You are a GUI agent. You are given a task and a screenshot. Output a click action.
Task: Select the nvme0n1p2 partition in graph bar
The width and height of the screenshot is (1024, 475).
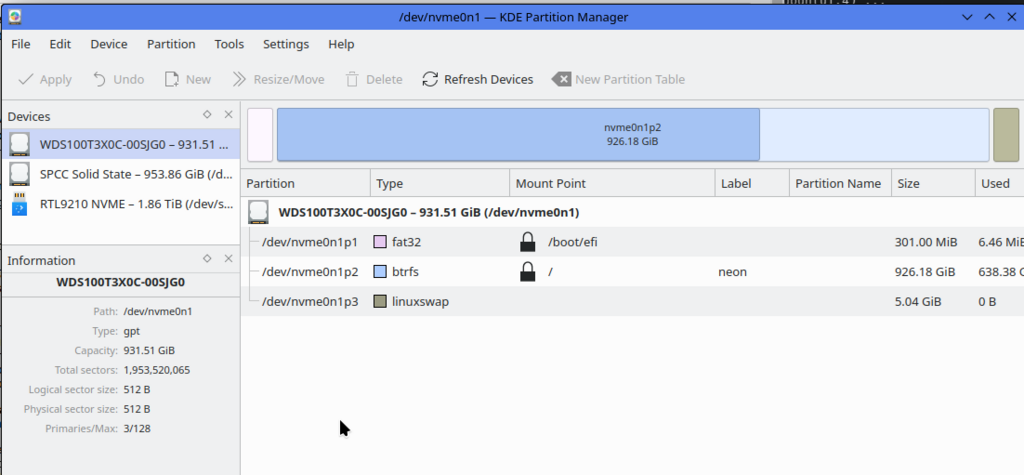(x=632, y=135)
